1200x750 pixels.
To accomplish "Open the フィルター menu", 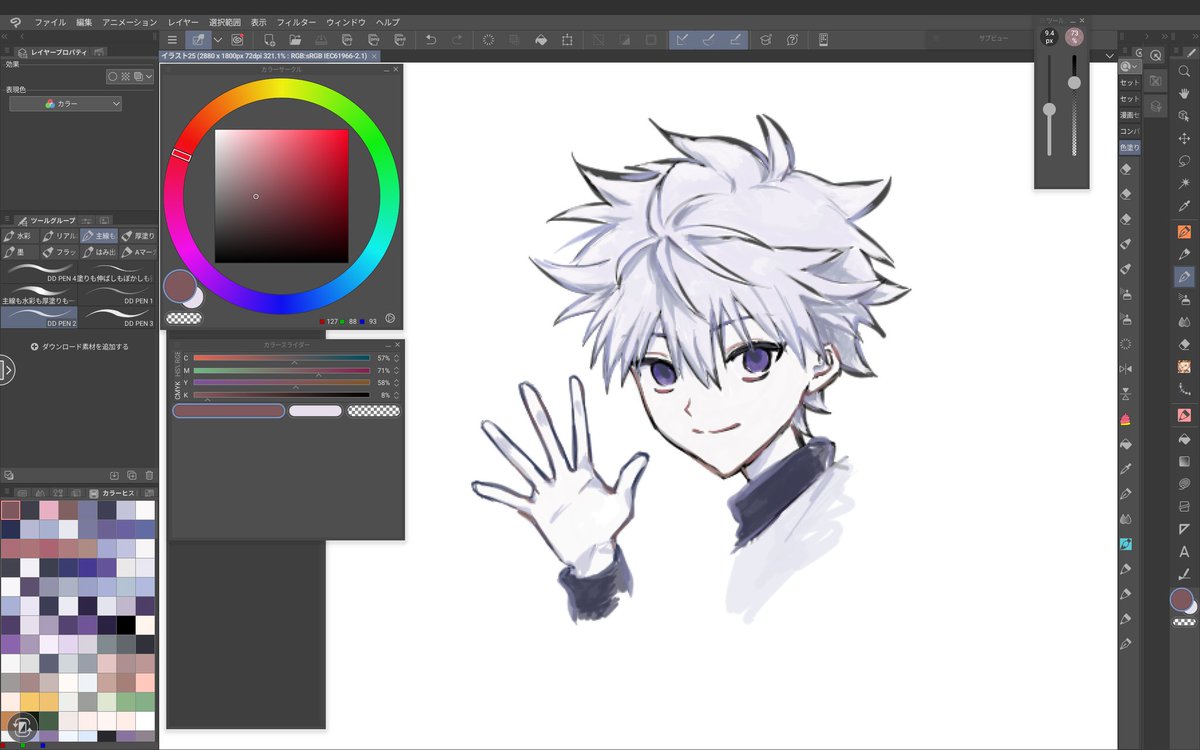I will click(x=296, y=22).
